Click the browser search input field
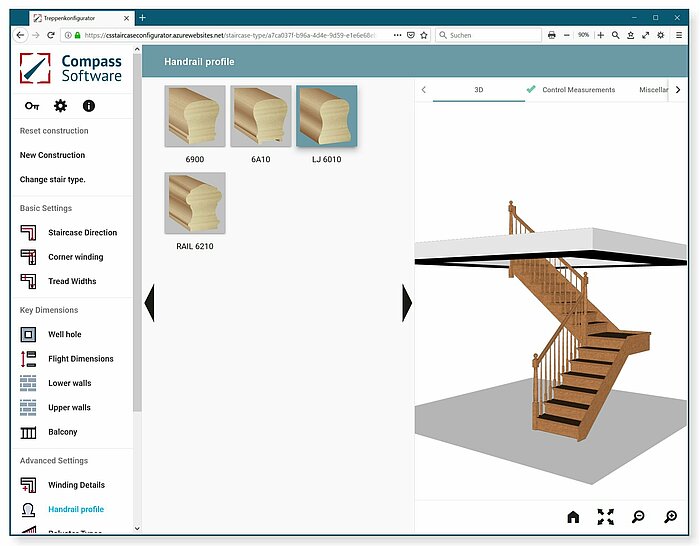Viewport: 700px width, 546px height. coord(485,35)
